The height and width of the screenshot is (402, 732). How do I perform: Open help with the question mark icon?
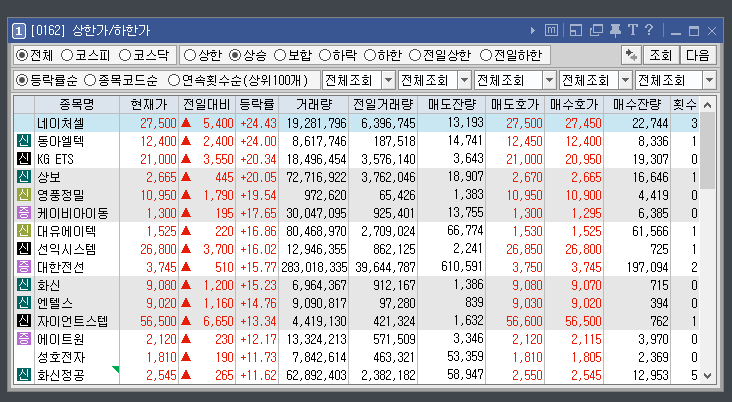click(649, 30)
